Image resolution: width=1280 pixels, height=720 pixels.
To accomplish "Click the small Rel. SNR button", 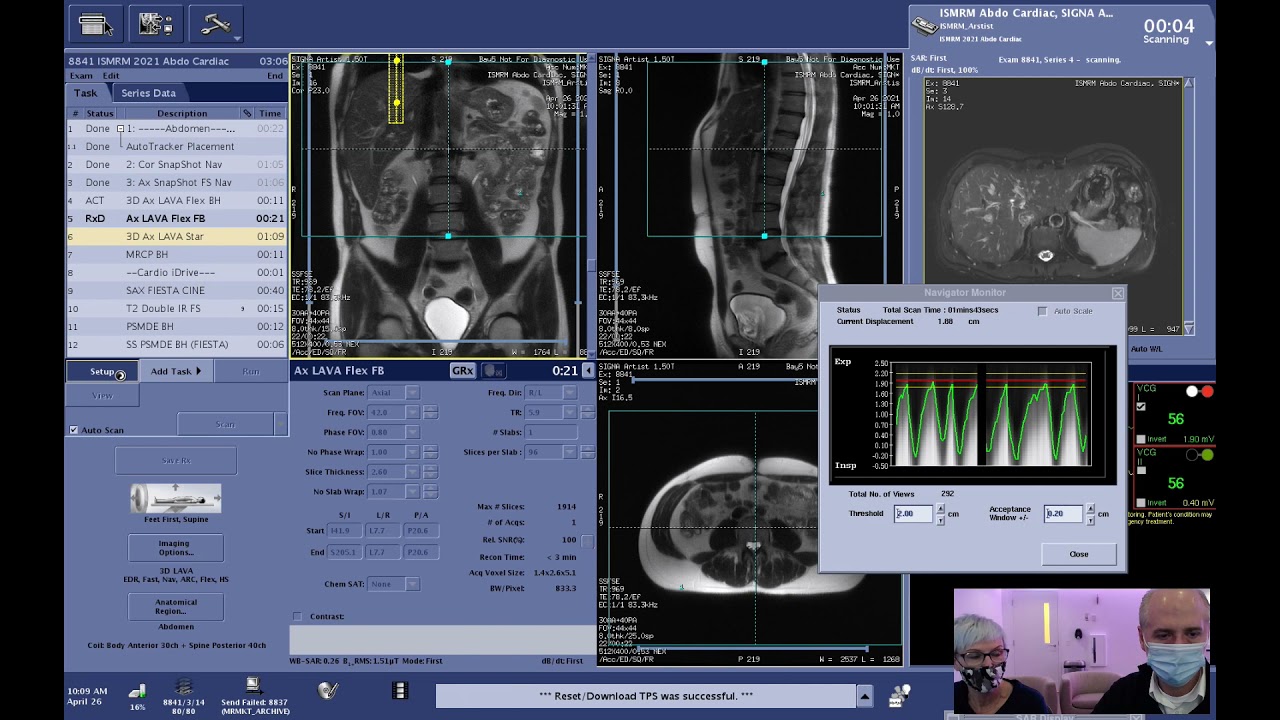I will click(x=587, y=540).
